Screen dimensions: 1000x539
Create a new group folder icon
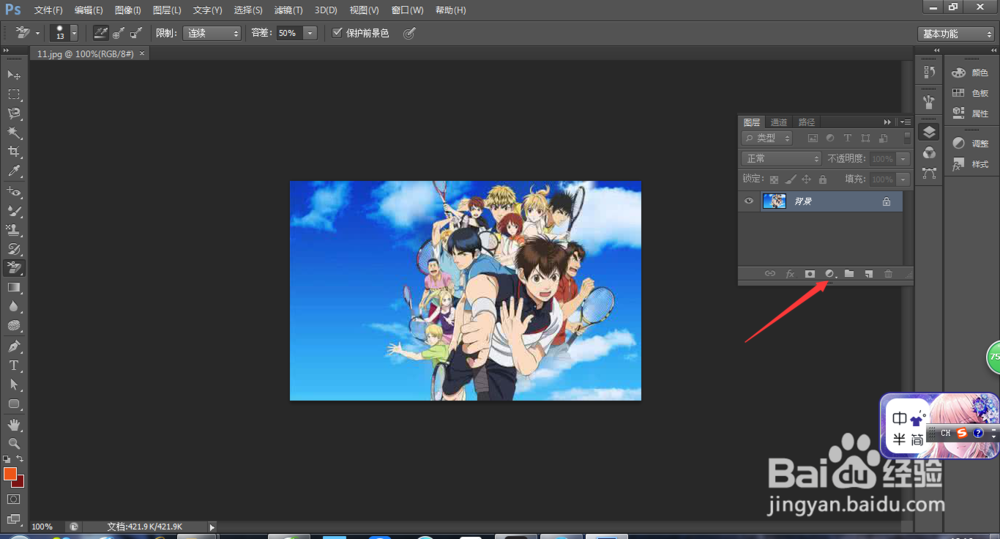pyautogui.click(x=849, y=274)
